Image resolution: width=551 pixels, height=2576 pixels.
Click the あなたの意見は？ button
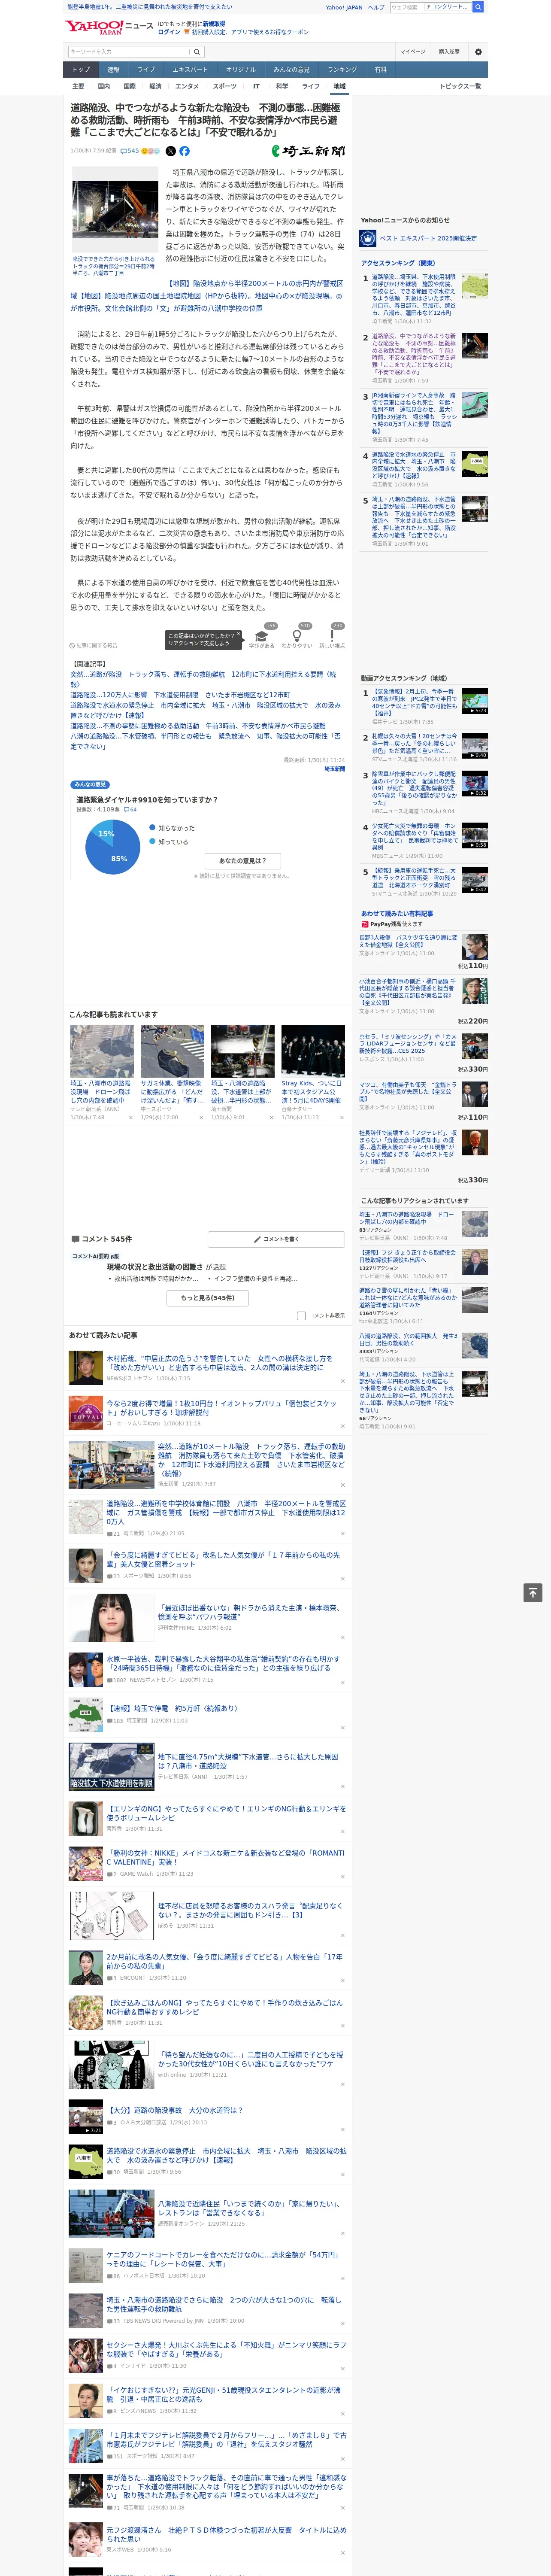point(242,860)
